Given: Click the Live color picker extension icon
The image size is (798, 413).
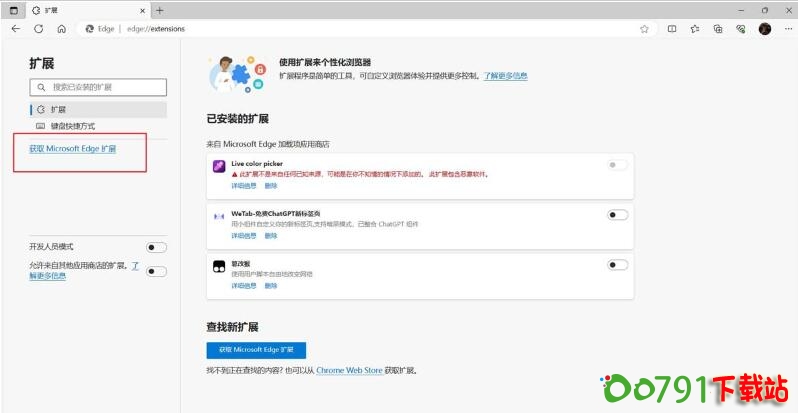Looking at the screenshot, I should (x=219, y=166).
